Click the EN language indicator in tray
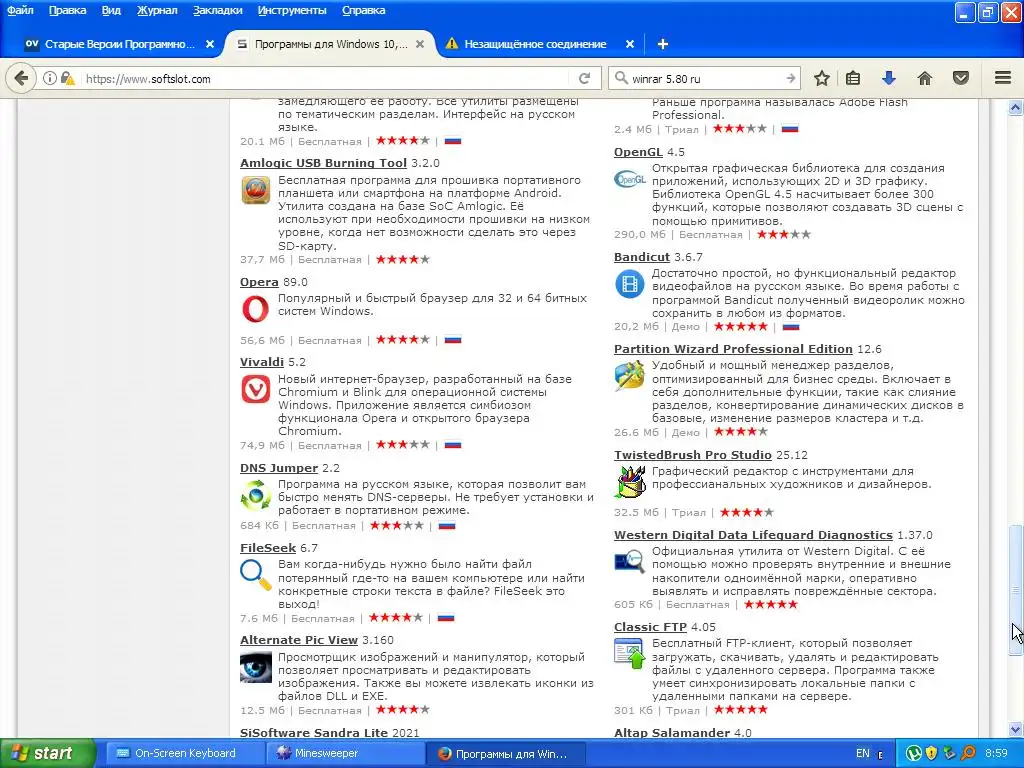 tap(863, 753)
